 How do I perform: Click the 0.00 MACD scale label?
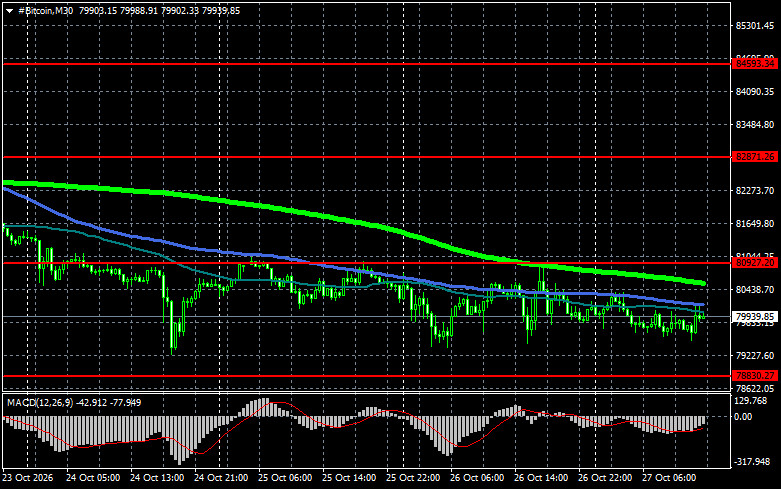pyautogui.click(x=743, y=417)
